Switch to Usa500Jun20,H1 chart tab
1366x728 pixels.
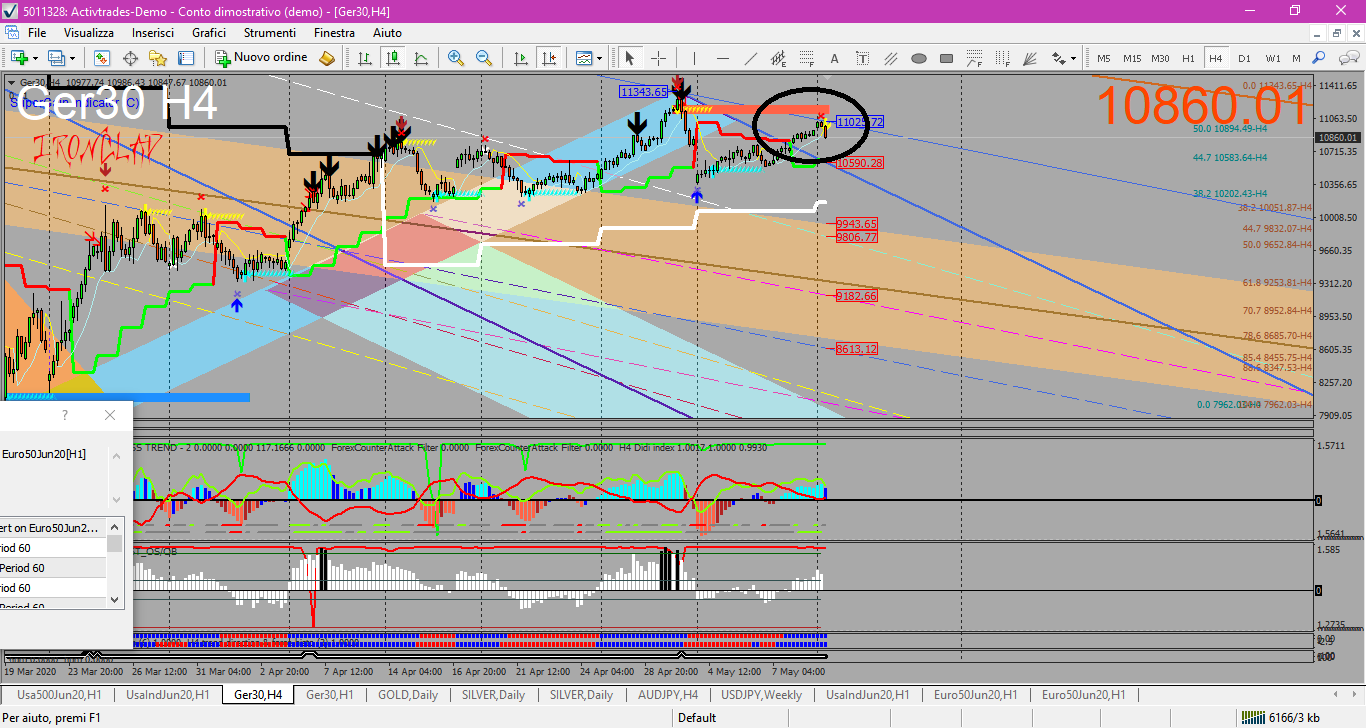pos(59,694)
